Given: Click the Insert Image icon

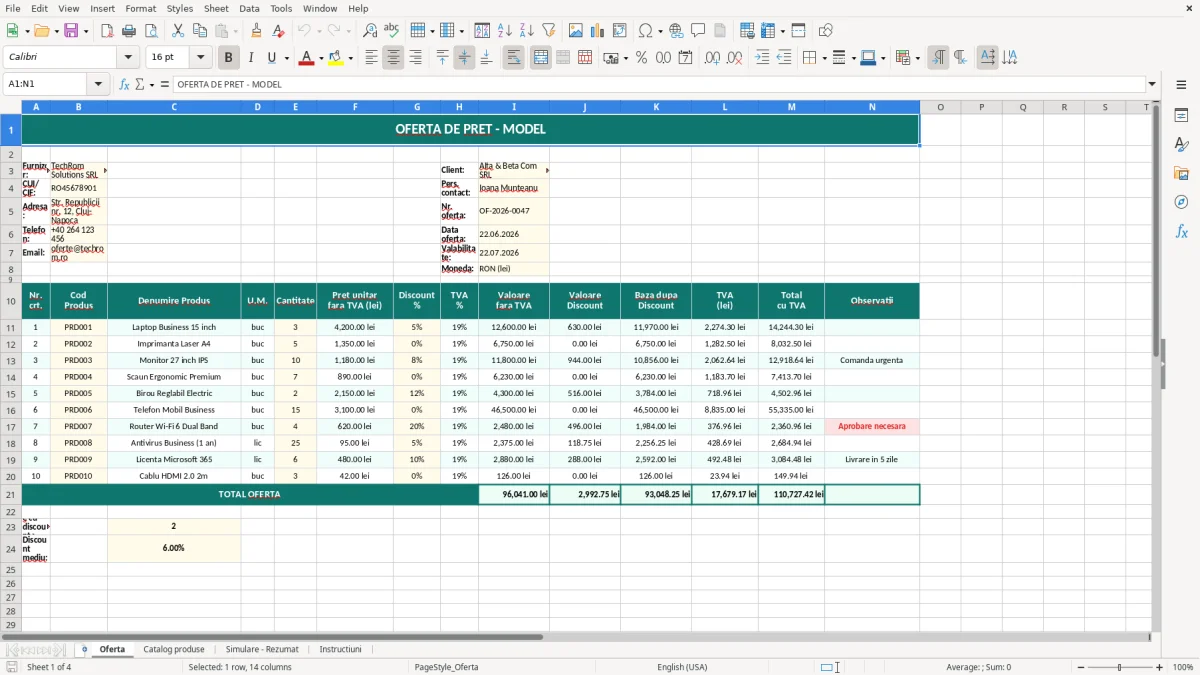Looking at the screenshot, I should pos(576,31).
